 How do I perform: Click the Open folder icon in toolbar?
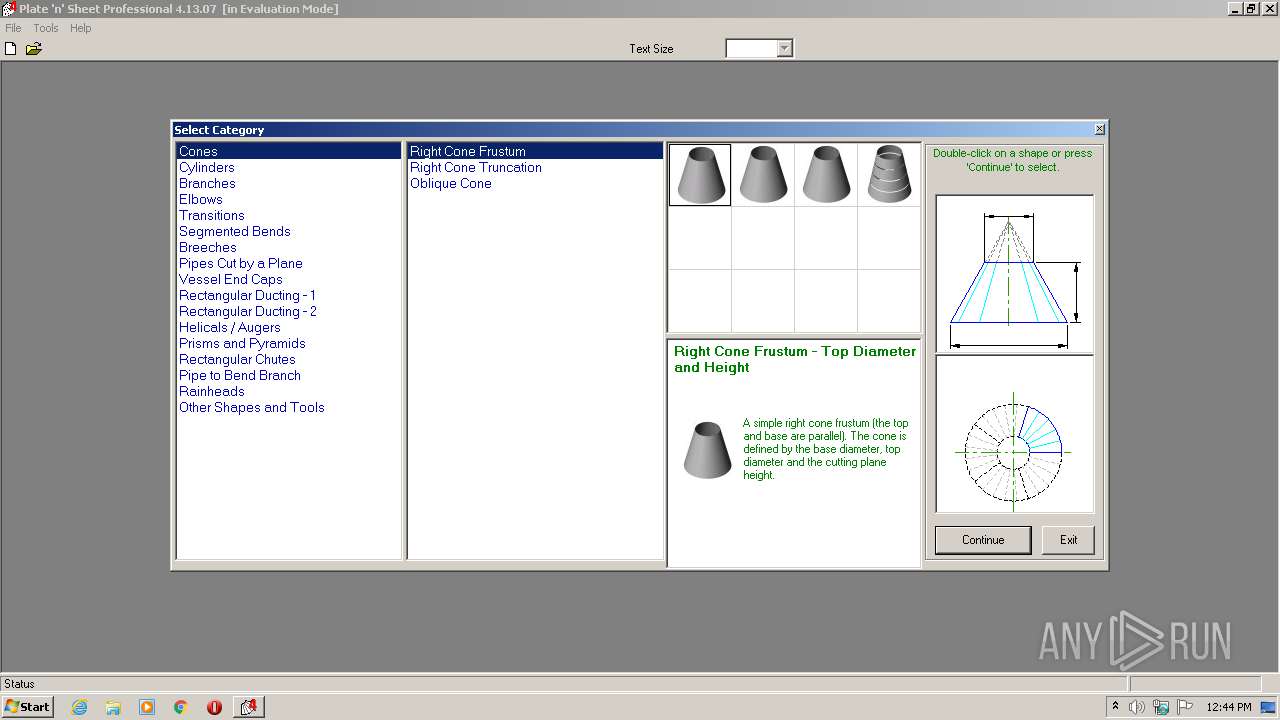(33, 48)
